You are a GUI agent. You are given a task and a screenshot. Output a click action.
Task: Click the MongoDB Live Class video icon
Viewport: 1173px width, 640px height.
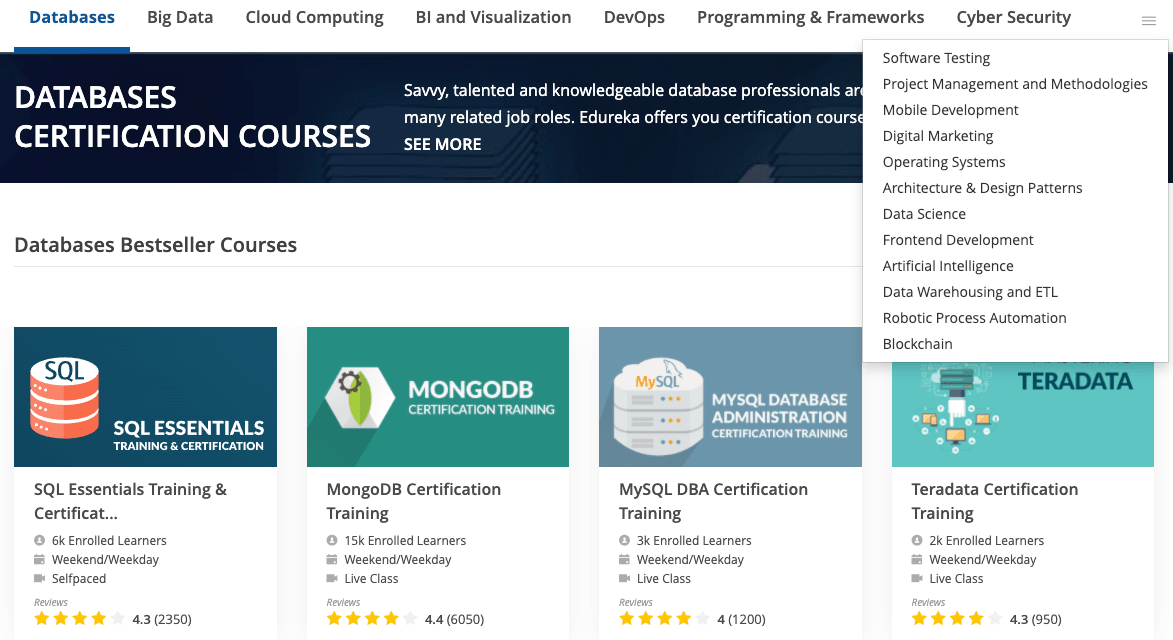point(332,578)
